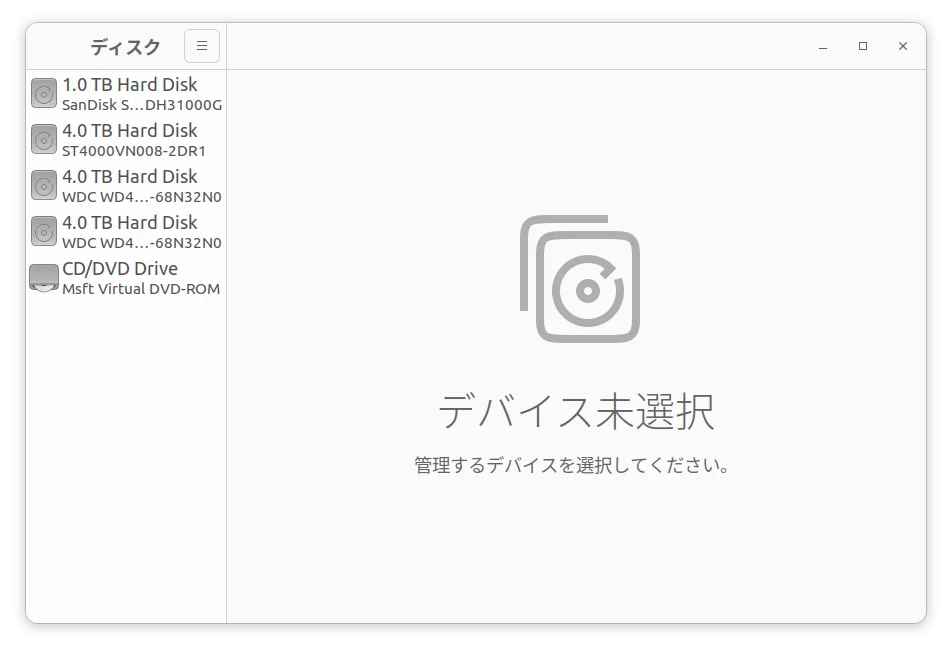The image size is (952, 652).
Task: Select the Msft Virtual DVD-ROM text
Action: [x=141, y=289]
